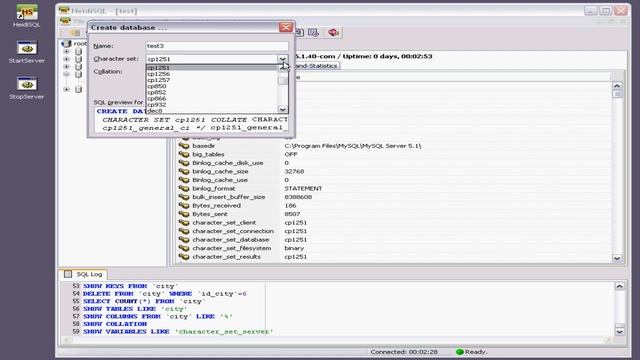Click the icon beside character_set_filesystem

[184, 248]
